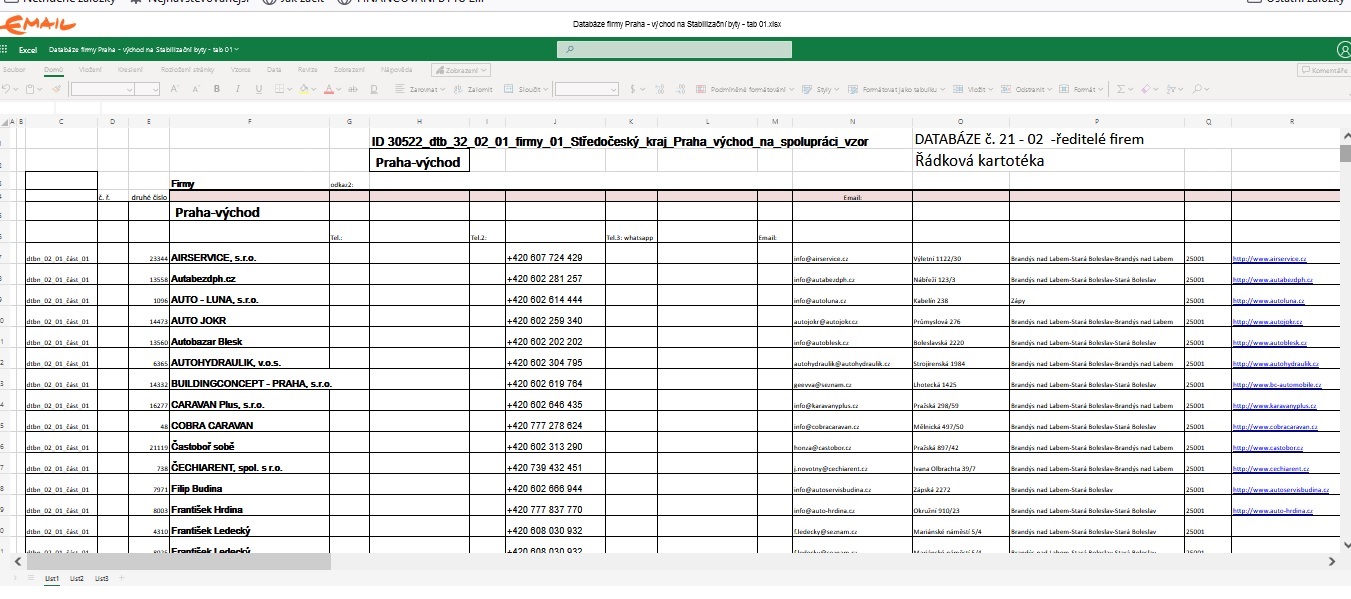Click the Vložit insert cells button
Image resolution: width=1351 pixels, height=599 pixels.
(972, 89)
